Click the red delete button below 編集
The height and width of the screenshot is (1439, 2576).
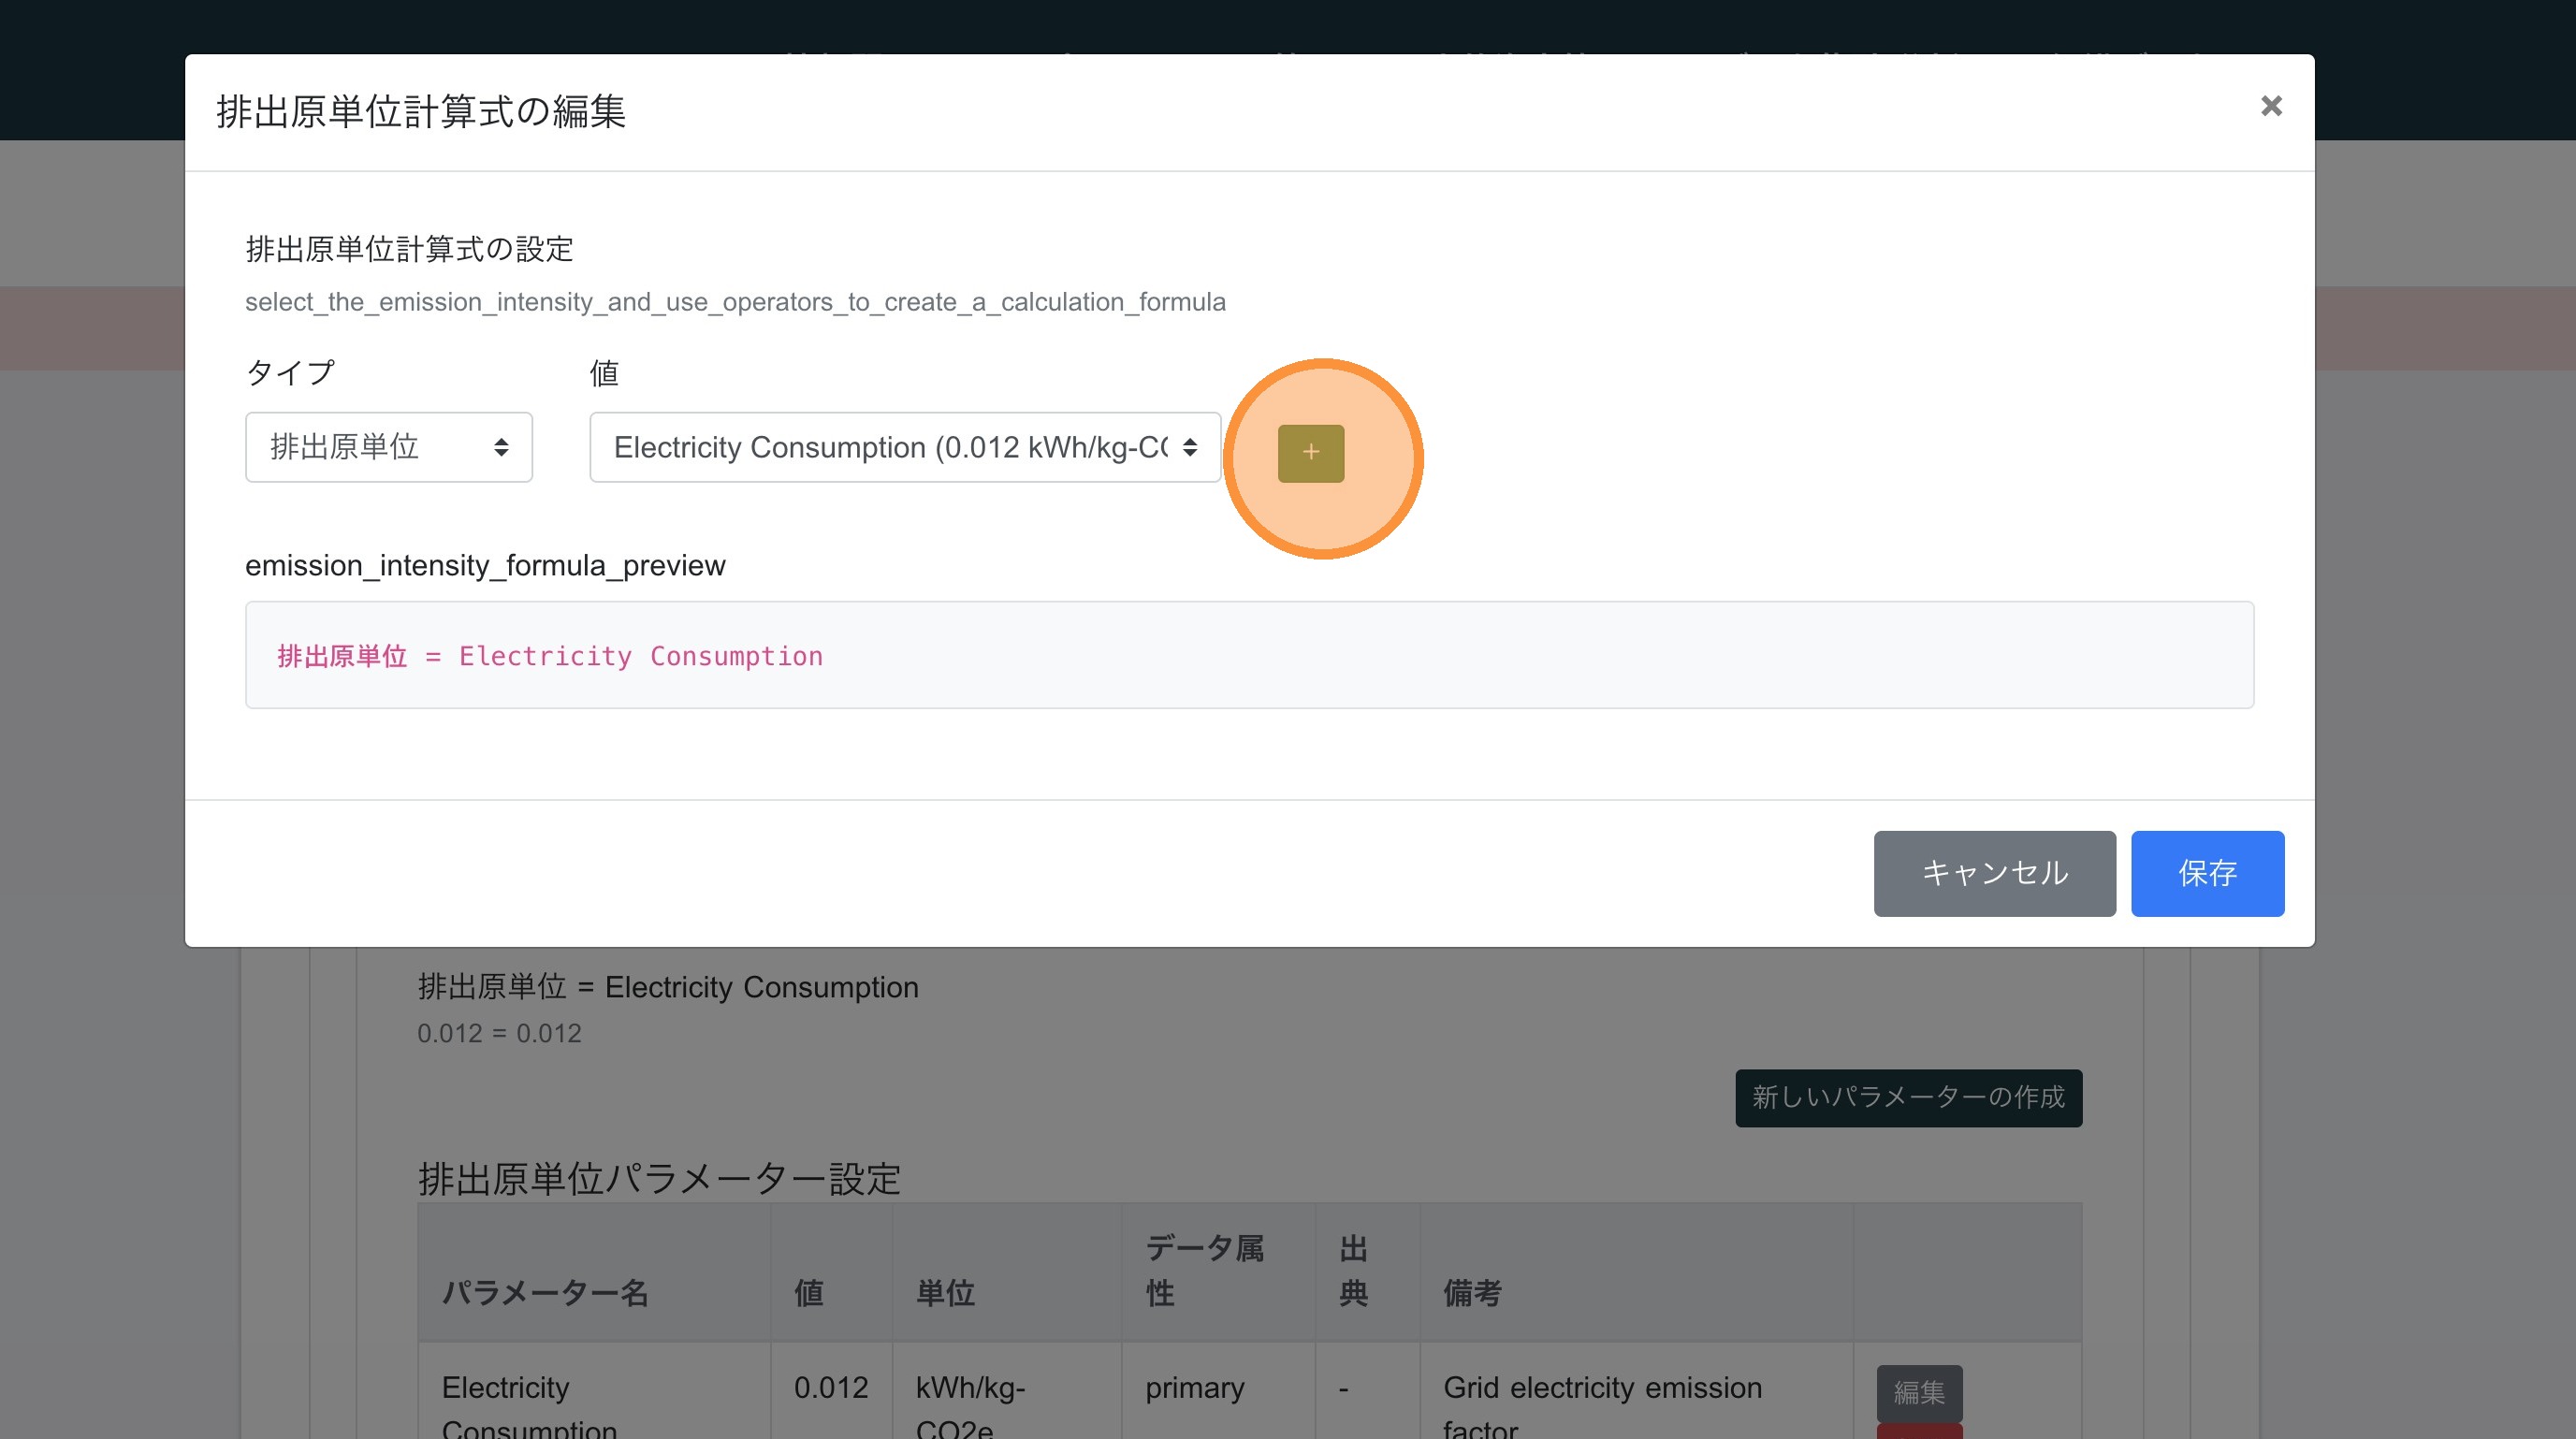(x=1918, y=1432)
